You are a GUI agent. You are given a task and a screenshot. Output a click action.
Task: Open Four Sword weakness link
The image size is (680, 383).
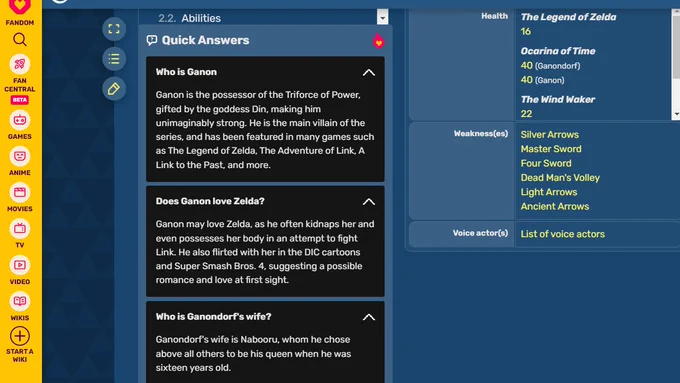click(x=546, y=163)
